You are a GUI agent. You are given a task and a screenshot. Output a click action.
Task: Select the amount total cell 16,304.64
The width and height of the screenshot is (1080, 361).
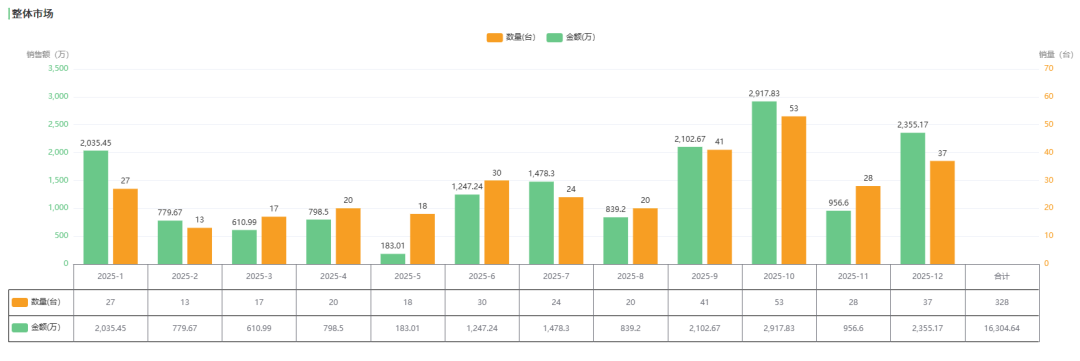(x=1002, y=329)
